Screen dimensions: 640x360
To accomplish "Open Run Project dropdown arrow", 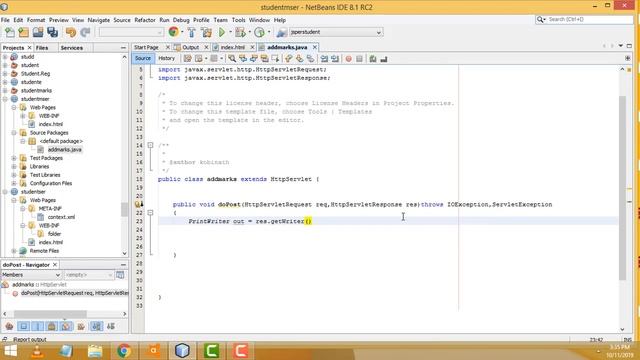I will (230, 32).
